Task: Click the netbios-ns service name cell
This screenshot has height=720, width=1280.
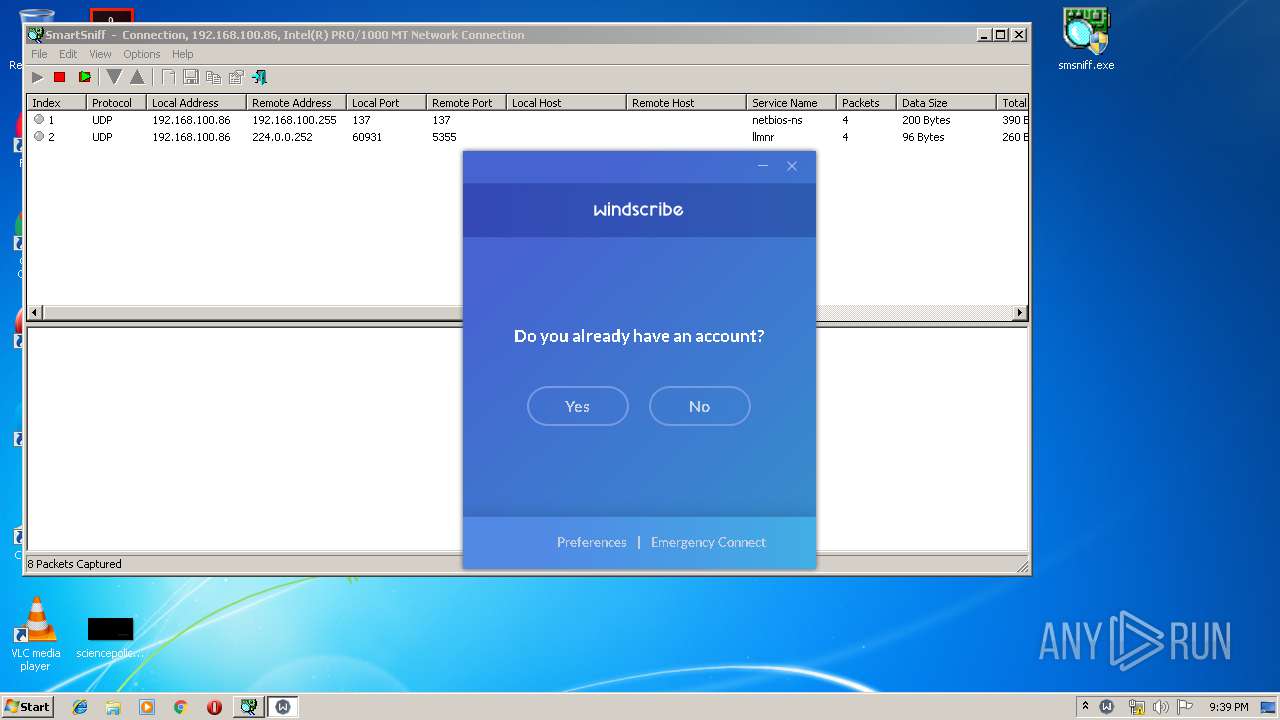Action: pyautogui.click(x=777, y=120)
